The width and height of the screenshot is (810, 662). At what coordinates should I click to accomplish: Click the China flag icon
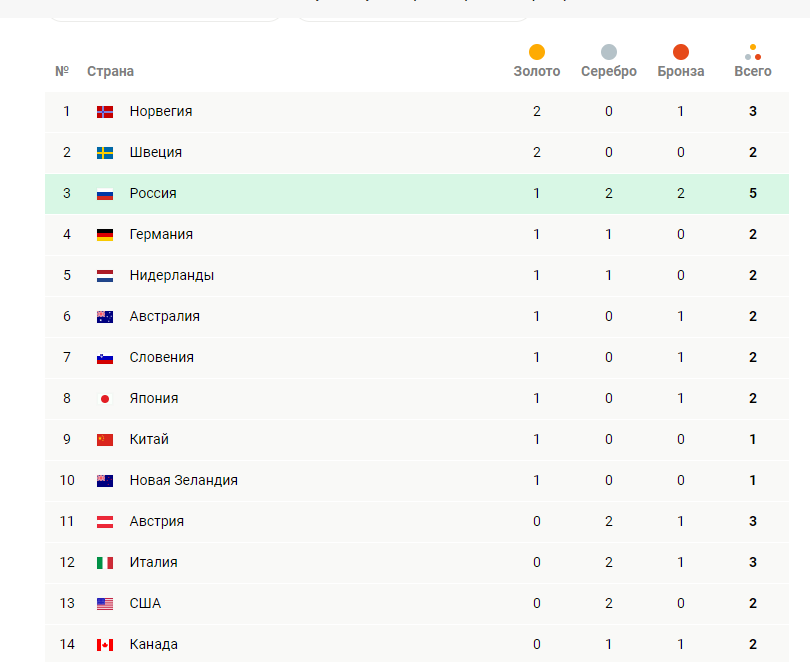point(105,440)
